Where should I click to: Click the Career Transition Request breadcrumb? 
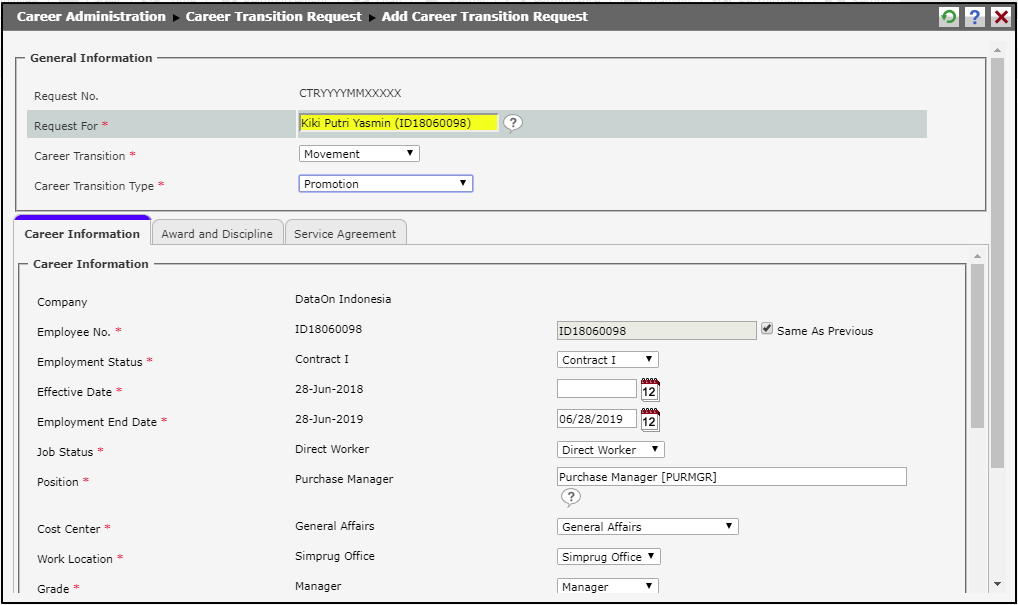273,17
